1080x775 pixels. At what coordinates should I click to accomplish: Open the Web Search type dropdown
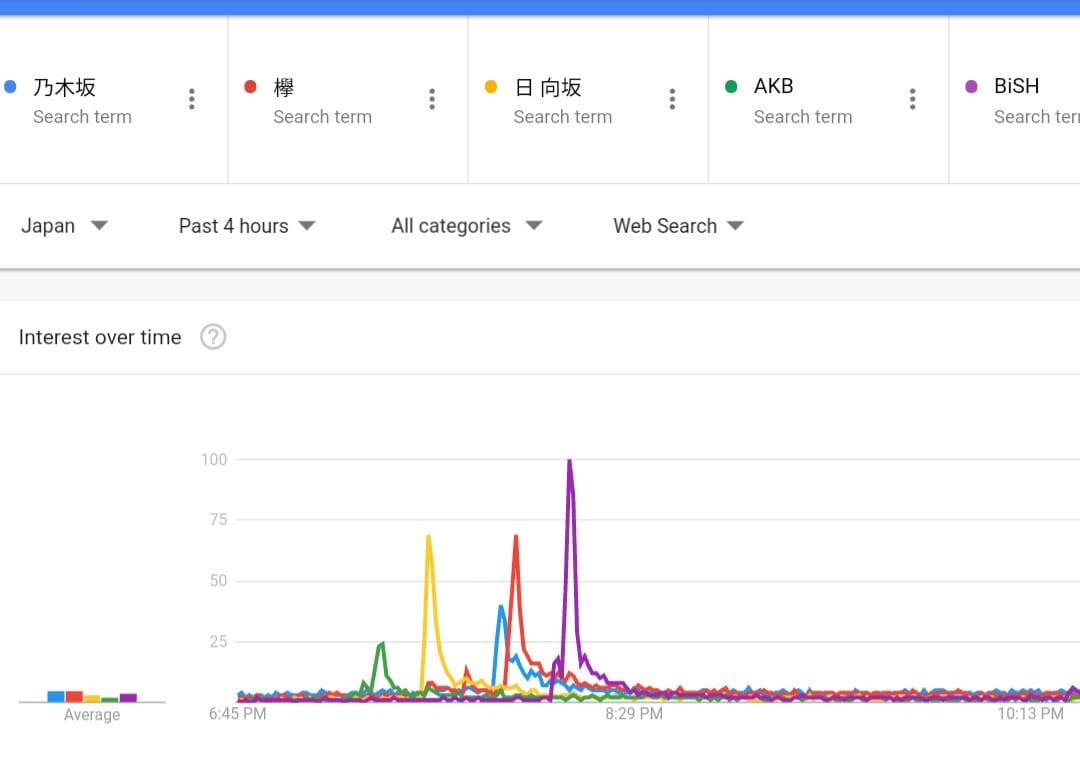678,226
